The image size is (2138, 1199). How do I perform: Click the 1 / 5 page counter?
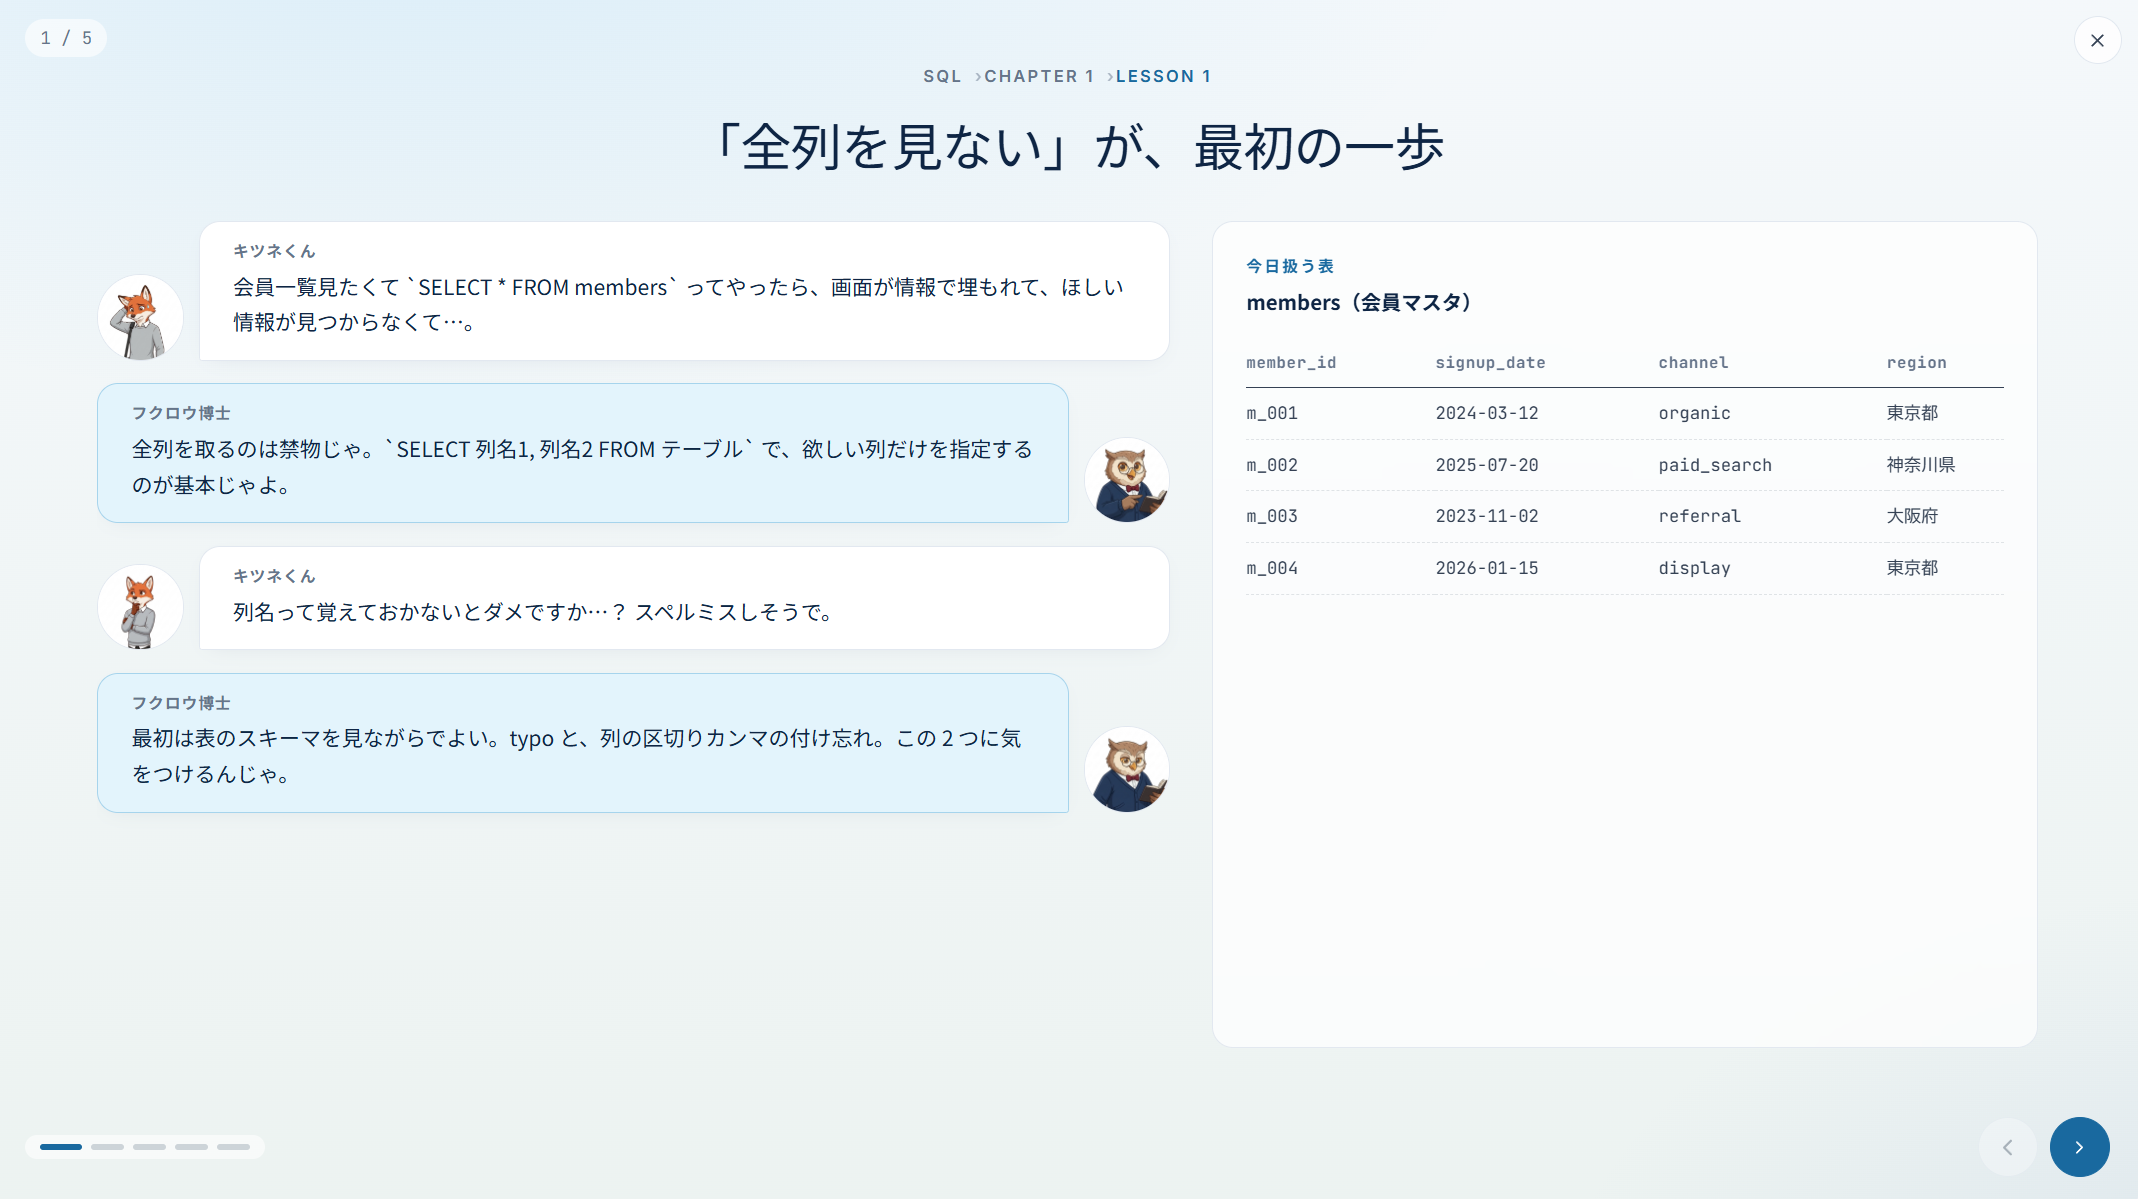[66, 38]
